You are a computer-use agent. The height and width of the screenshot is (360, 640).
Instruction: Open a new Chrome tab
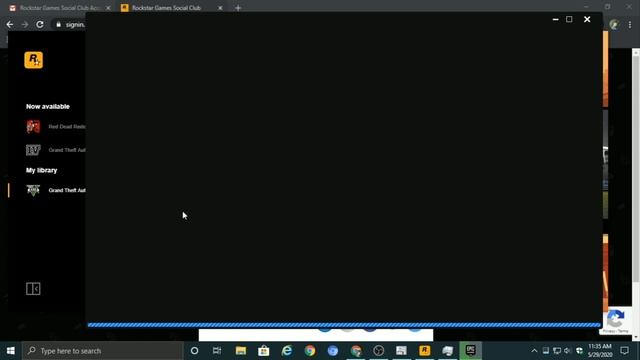pyautogui.click(x=238, y=8)
